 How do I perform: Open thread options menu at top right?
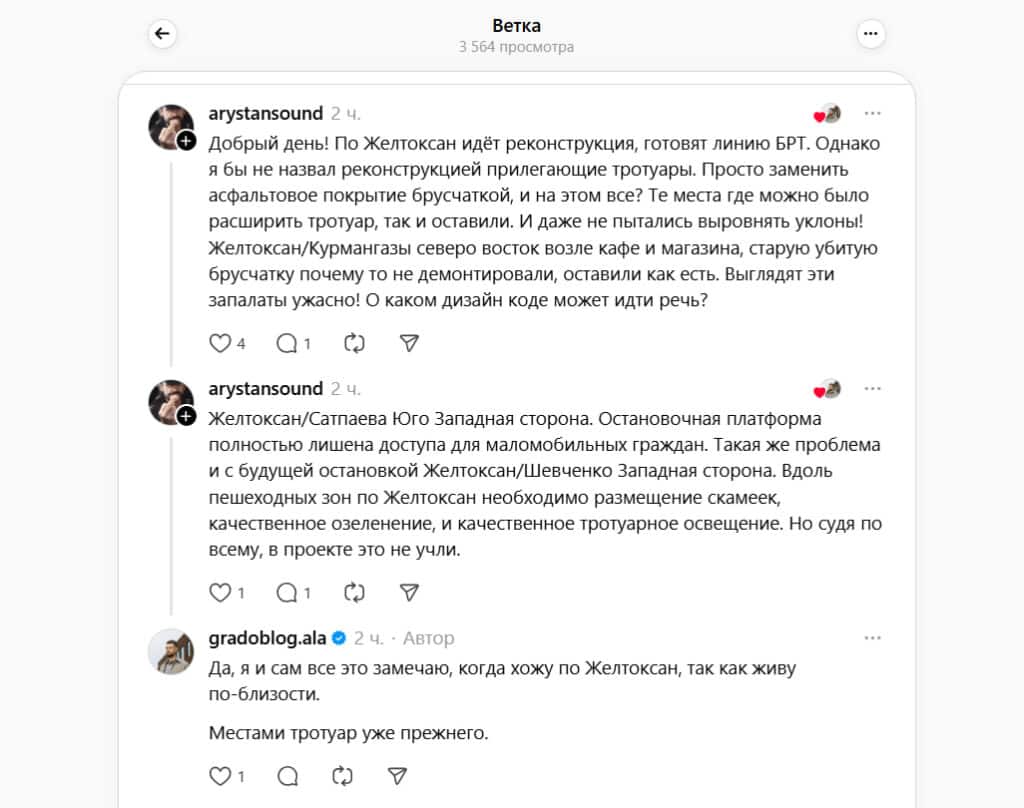[871, 33]
